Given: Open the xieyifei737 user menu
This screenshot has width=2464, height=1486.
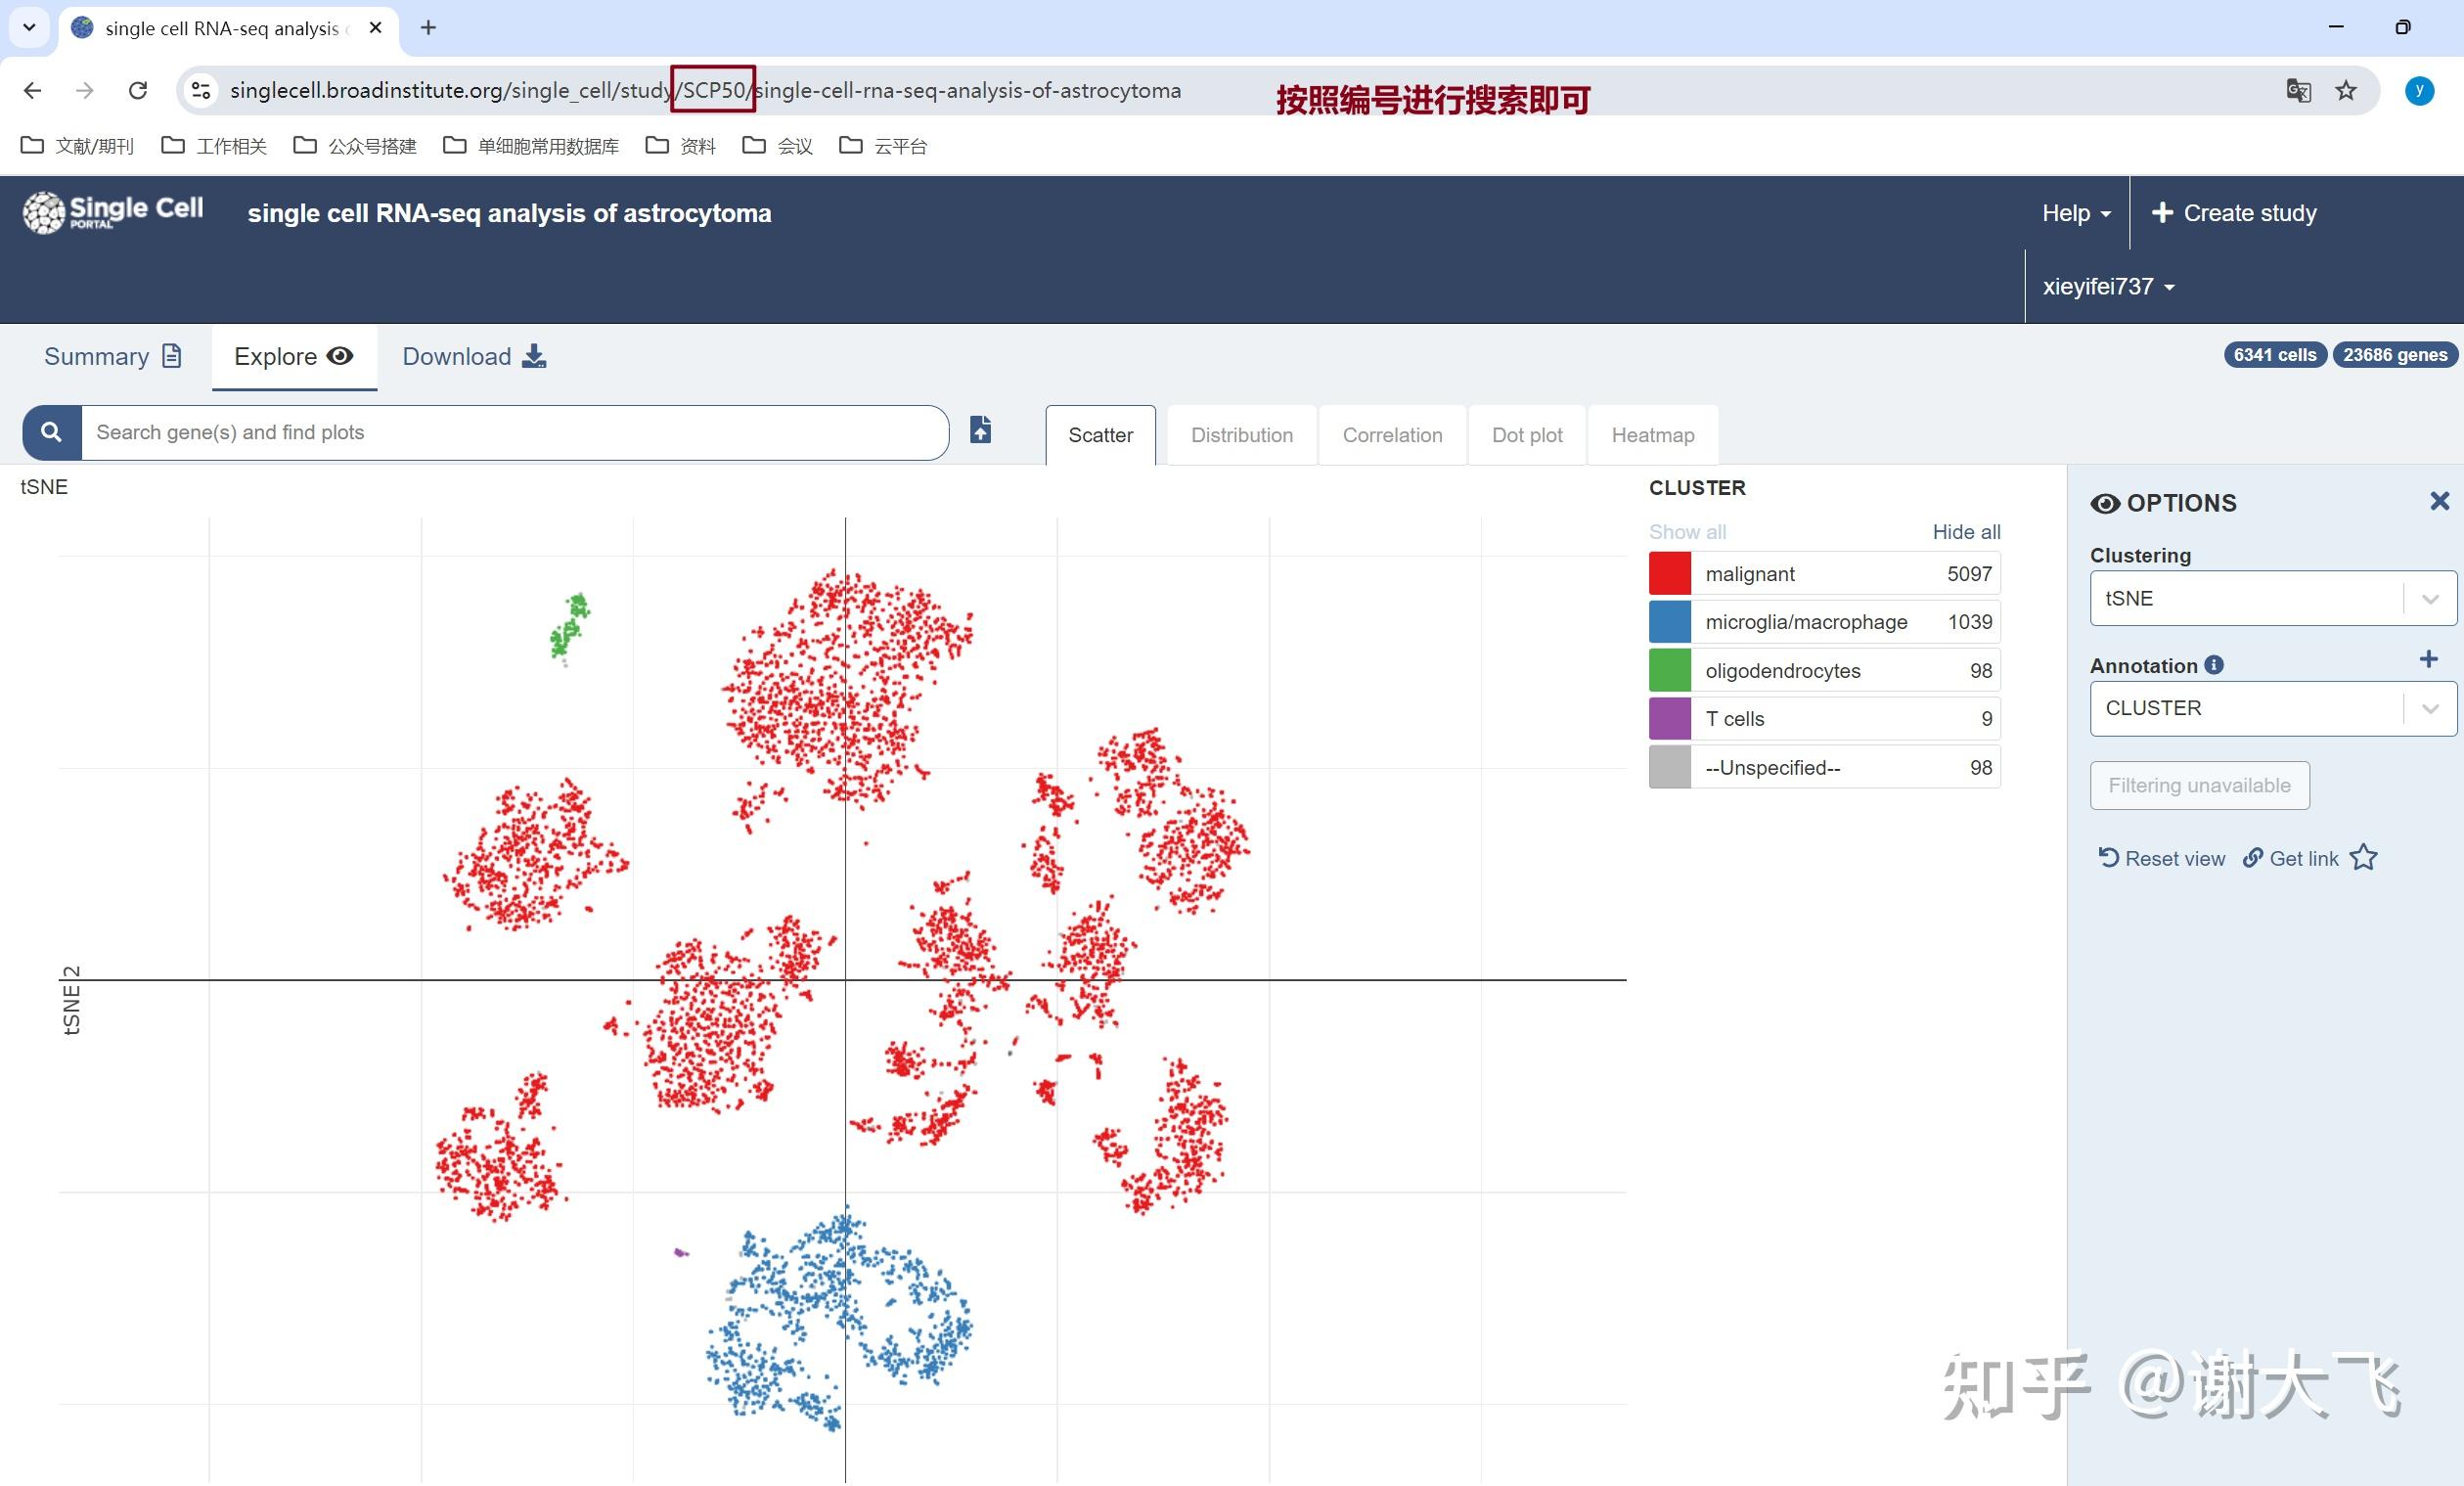Looking at the screenshot, I should 2108,287.
